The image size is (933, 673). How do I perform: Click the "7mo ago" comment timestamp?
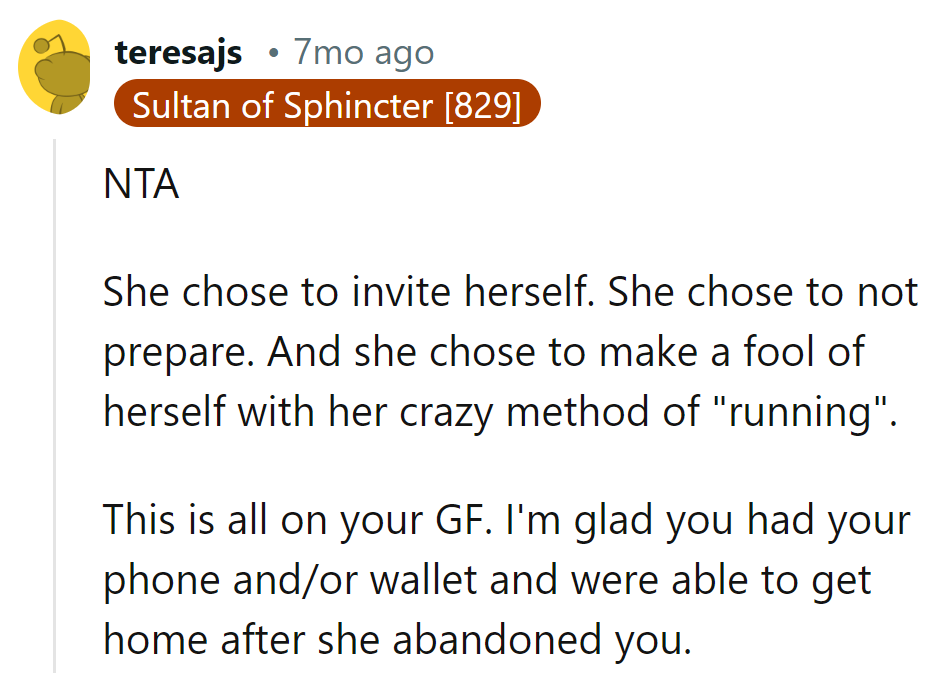click(363, 52)
